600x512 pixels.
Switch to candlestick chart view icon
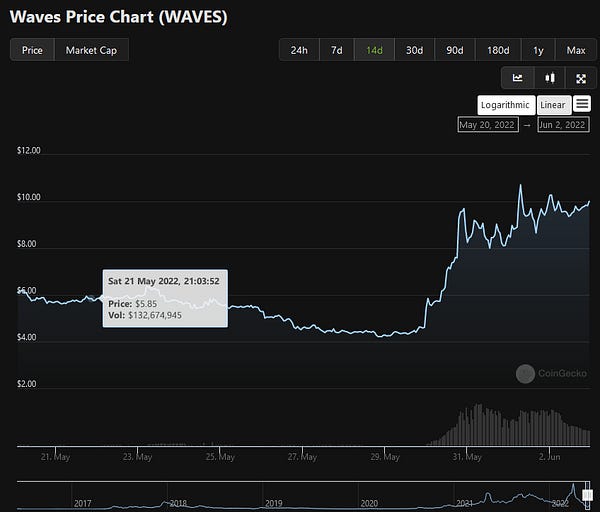coord(550,78)
